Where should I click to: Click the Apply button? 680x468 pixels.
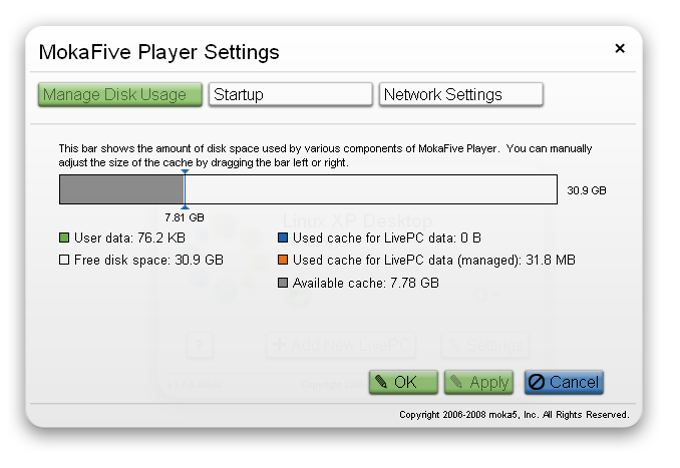pos(479,382)
